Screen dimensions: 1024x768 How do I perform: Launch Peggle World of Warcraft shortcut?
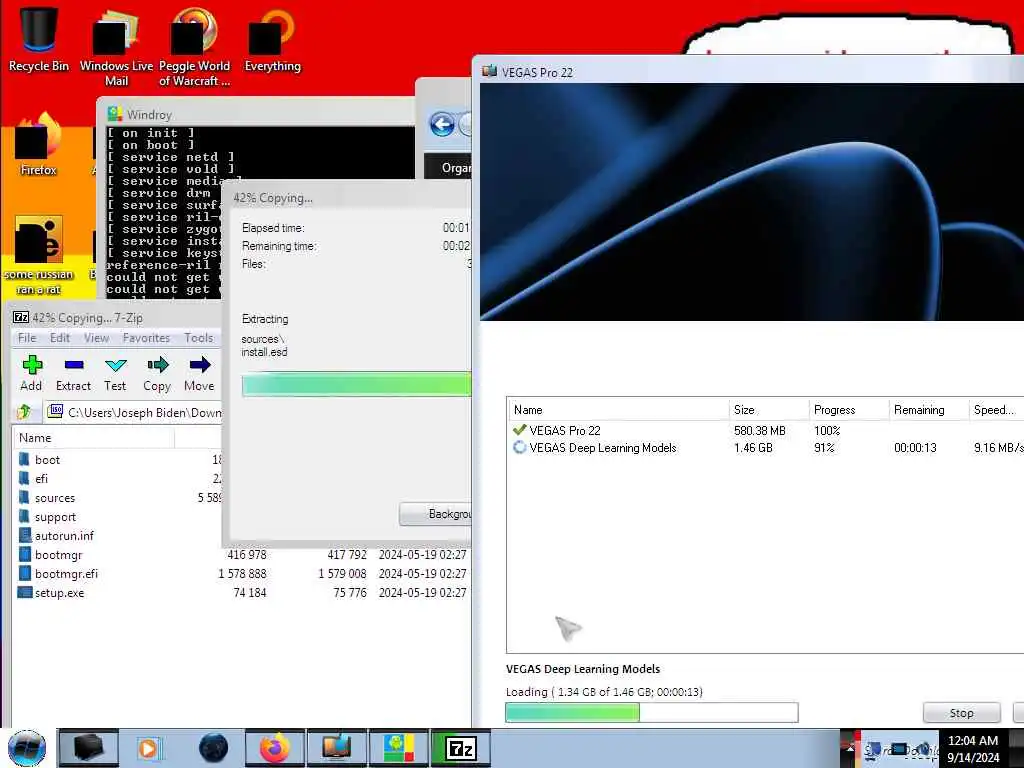point(194,47)
